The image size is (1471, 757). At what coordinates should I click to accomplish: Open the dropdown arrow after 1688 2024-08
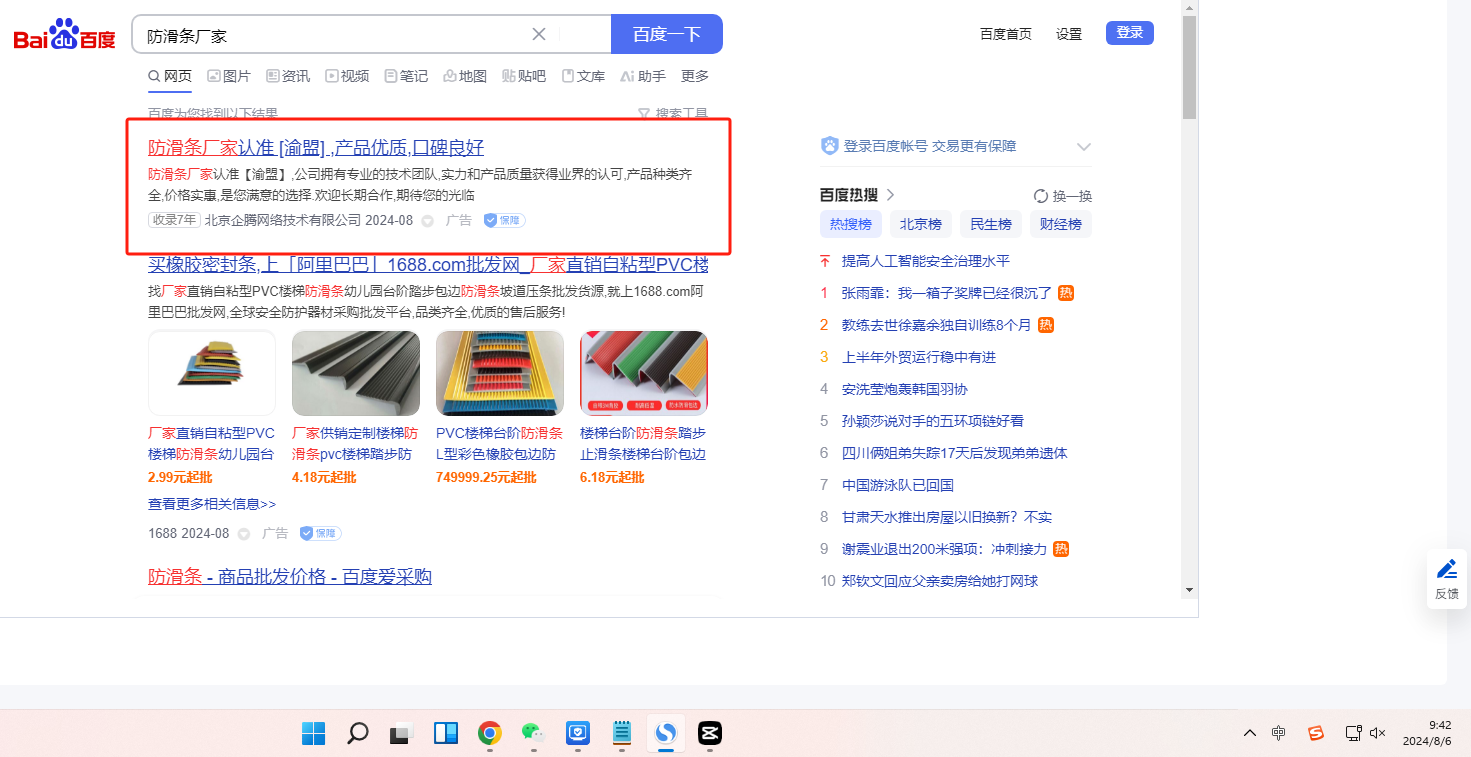coord(244,534)
